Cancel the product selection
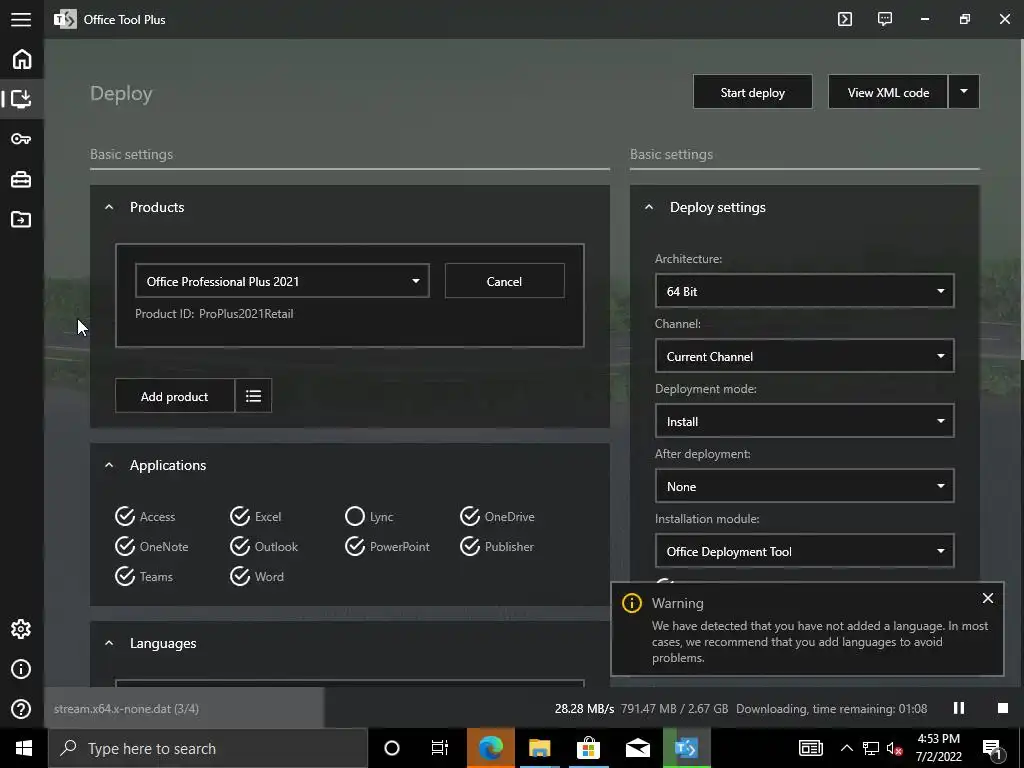Viewport: 1024px width, 768px height. [504, 281]
